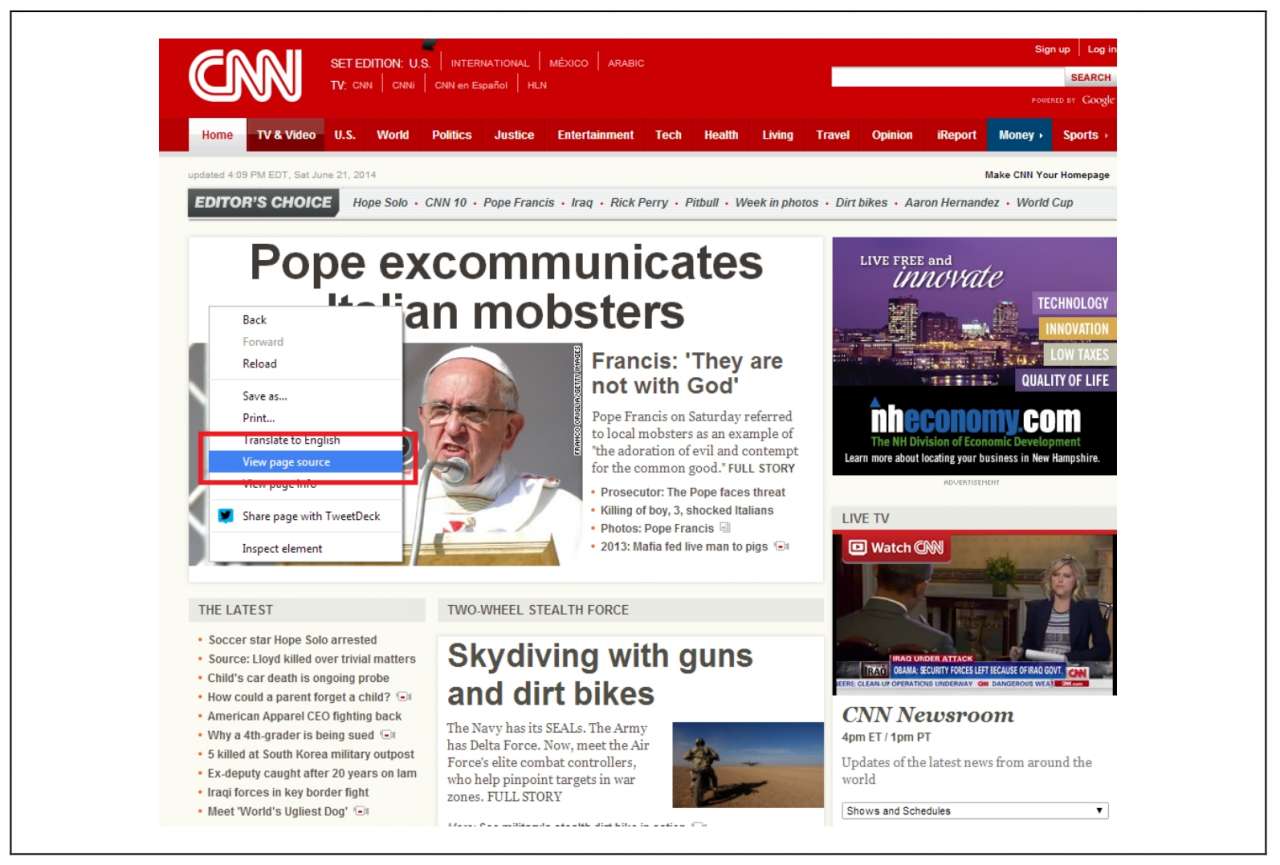Click the Log in link
This screenshot has height=865, width=1280.
[x=1102, y=49]
